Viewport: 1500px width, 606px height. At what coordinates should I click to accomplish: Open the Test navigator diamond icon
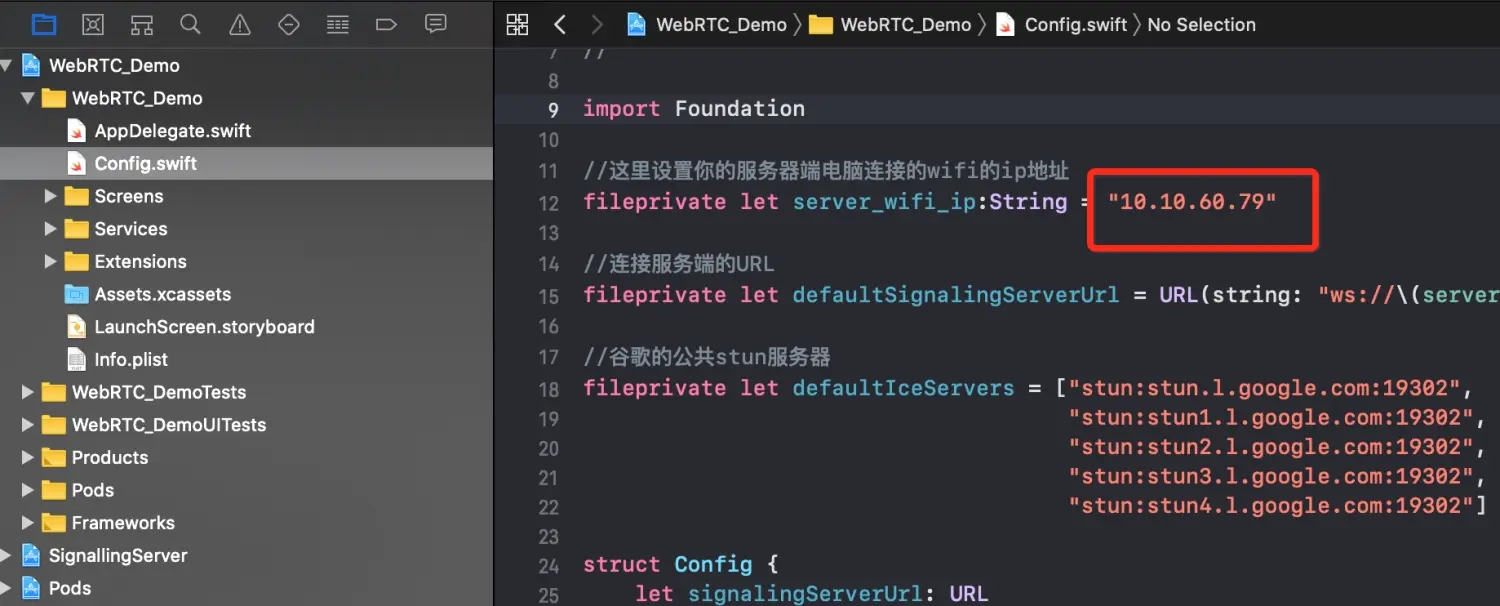[289, 24]
